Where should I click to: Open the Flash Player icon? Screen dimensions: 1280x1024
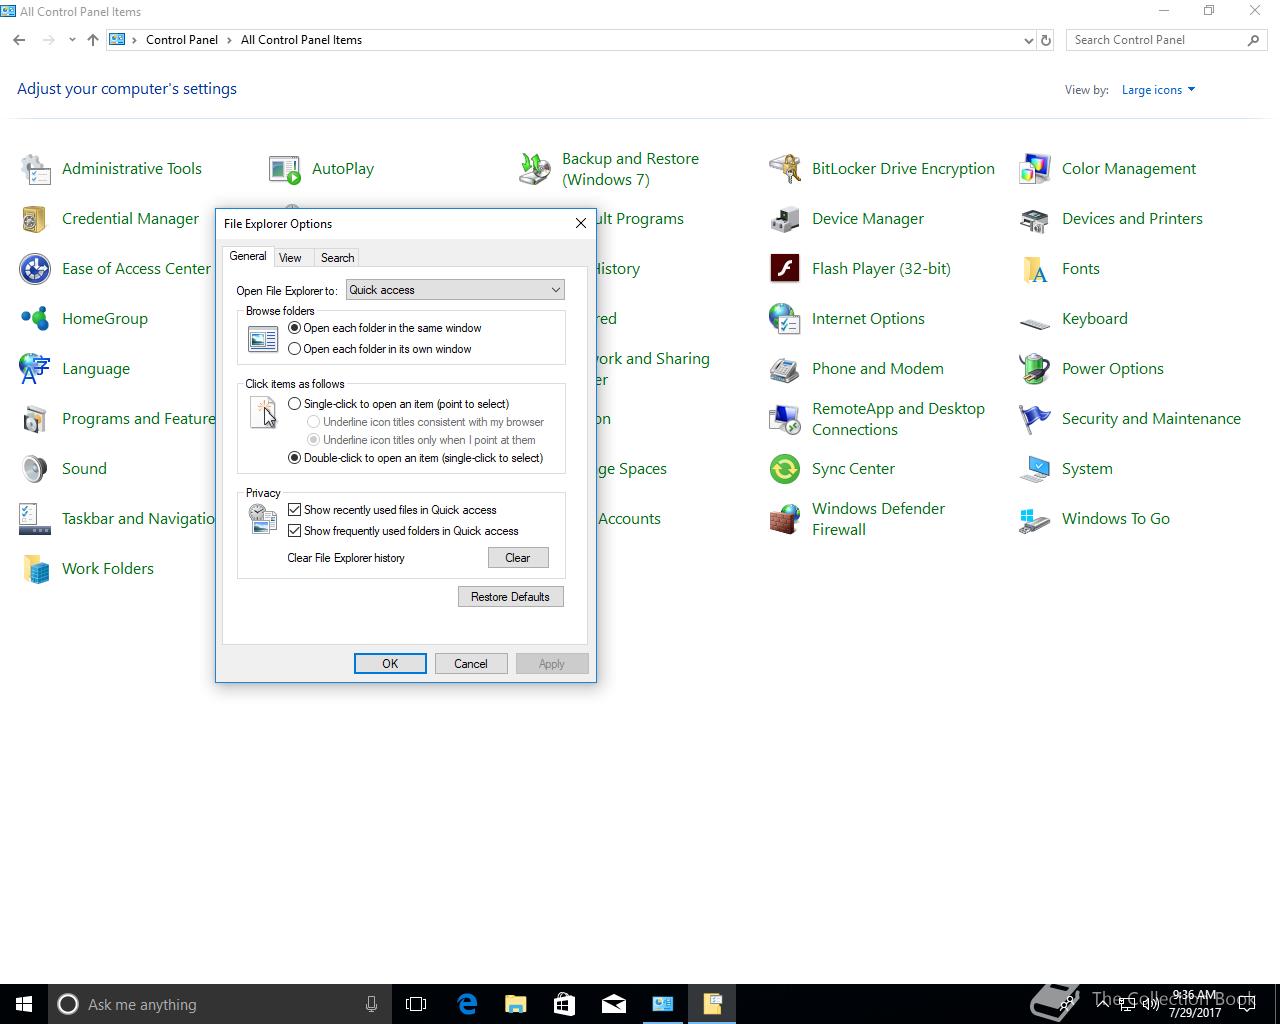(x=785, y=269)
